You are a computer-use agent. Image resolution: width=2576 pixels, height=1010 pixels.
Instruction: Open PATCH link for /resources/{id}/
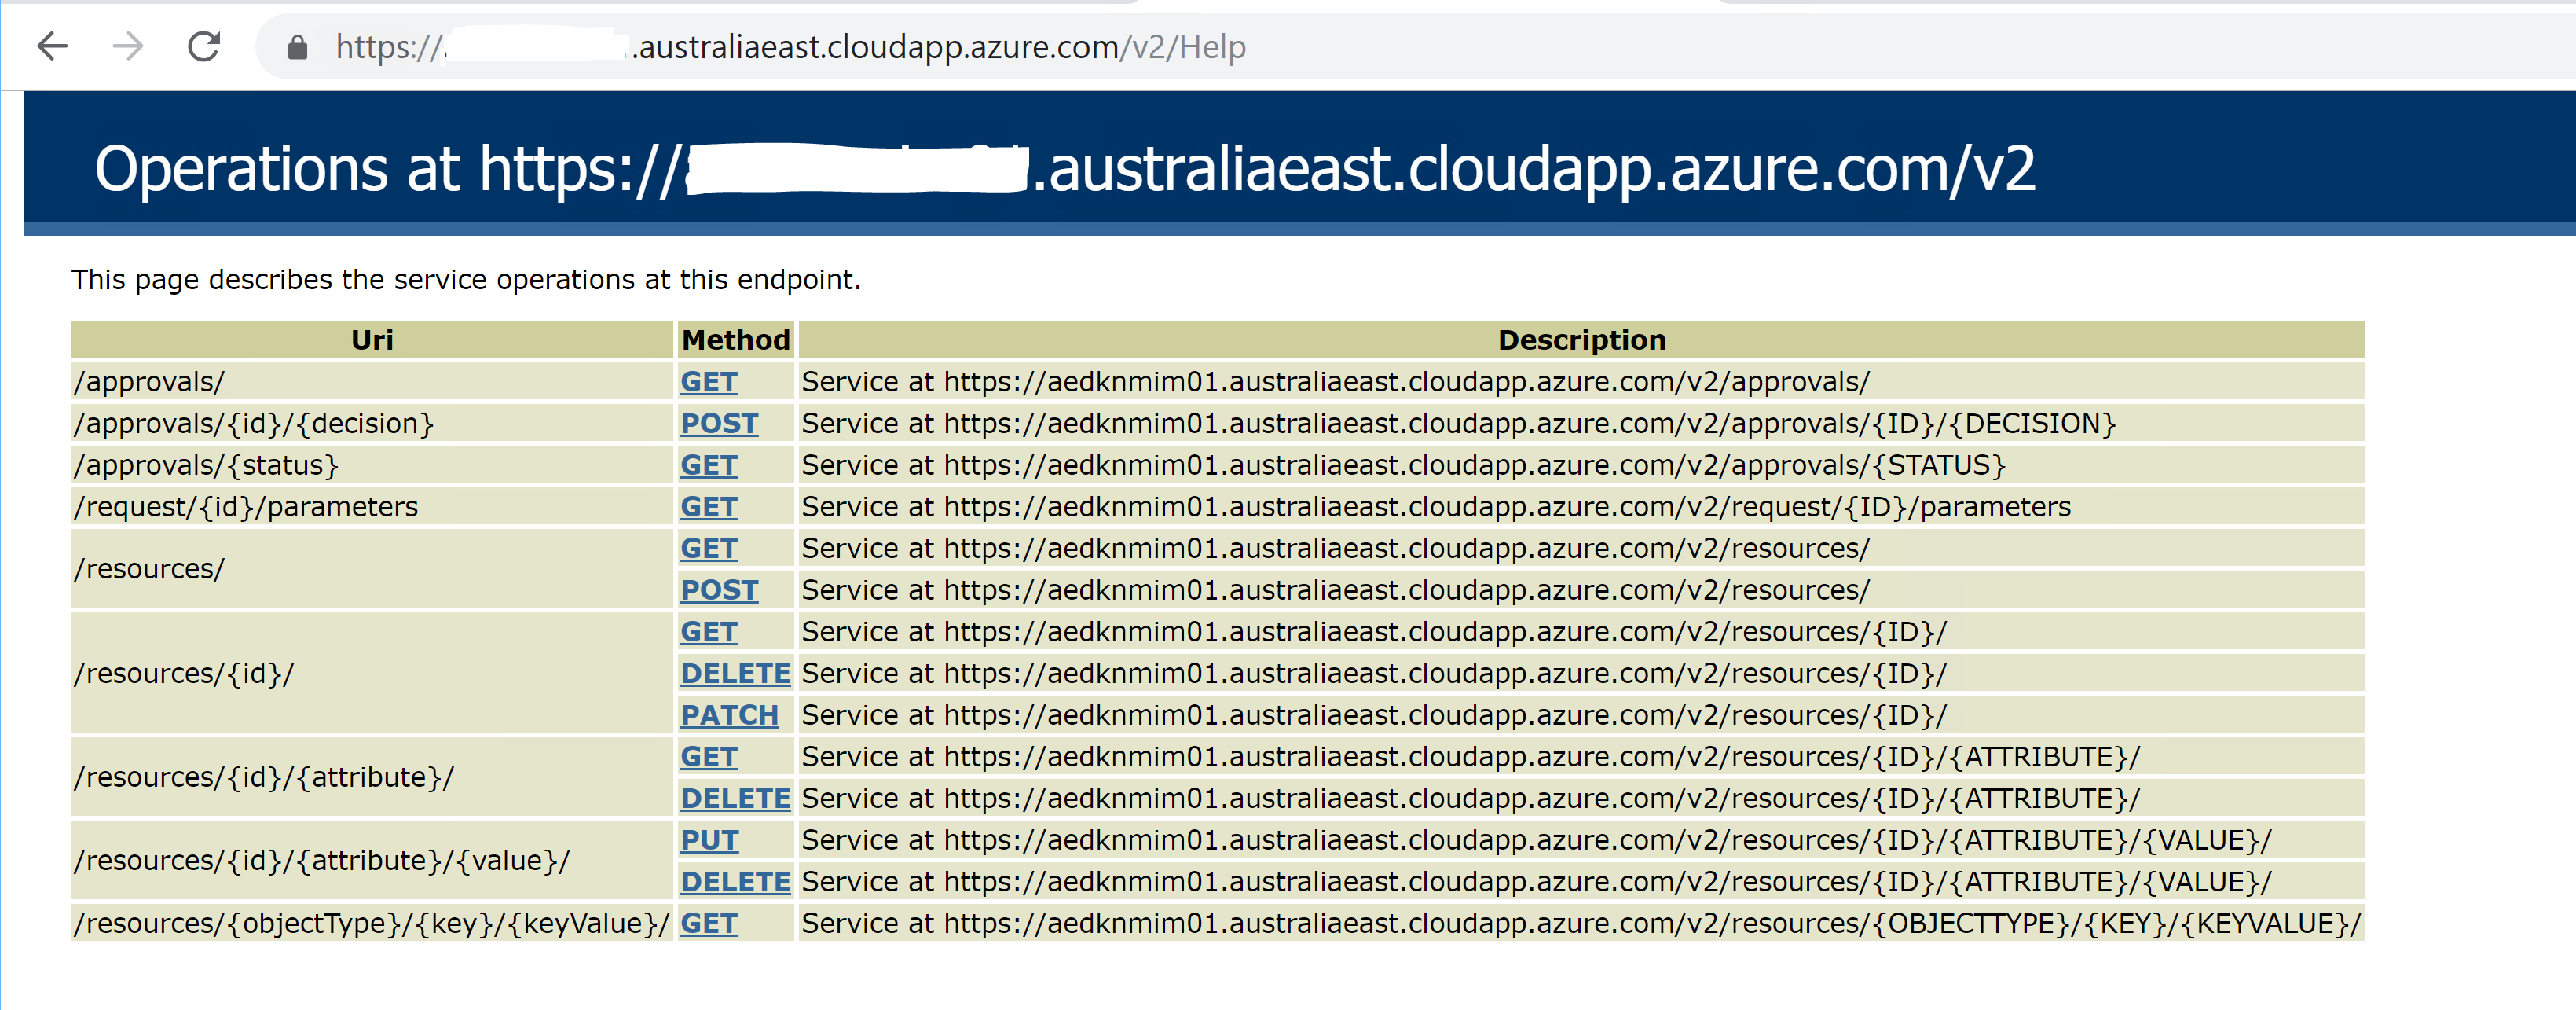tap(729, 716)
